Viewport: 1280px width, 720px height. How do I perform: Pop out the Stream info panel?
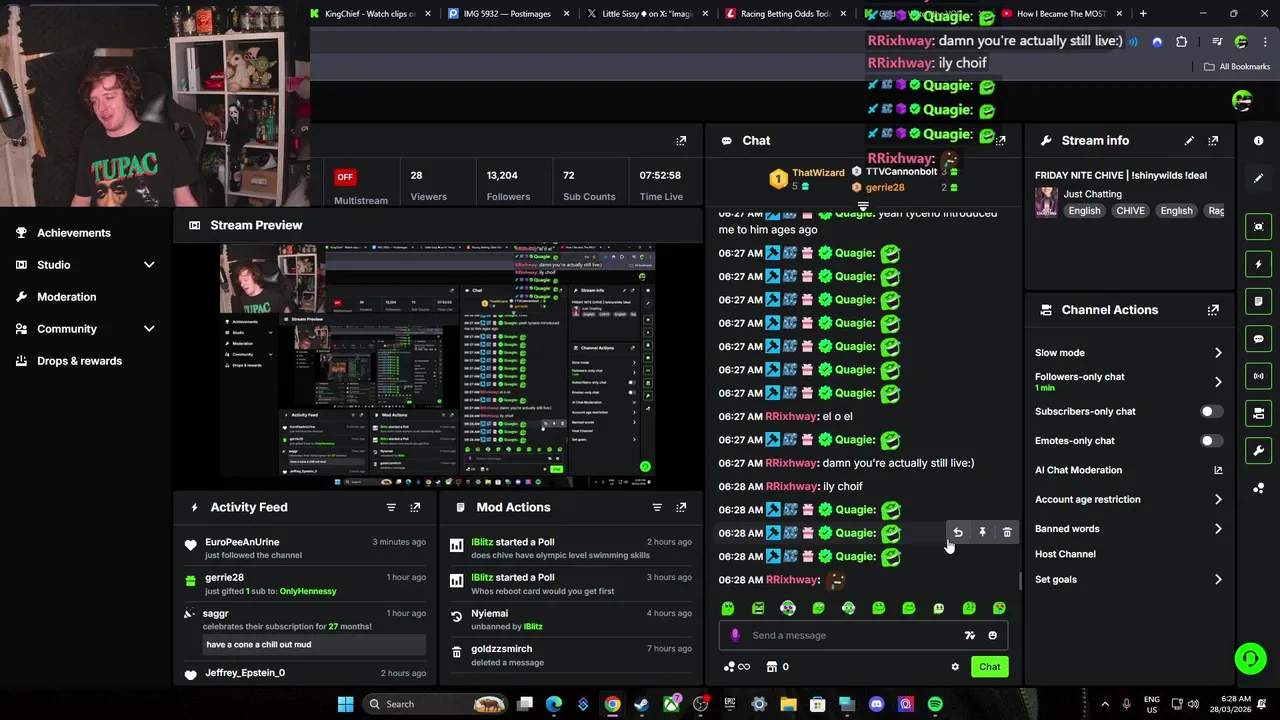click(1213, 141)
